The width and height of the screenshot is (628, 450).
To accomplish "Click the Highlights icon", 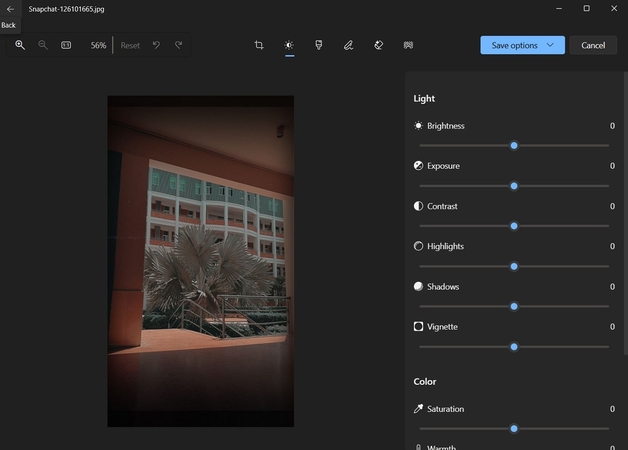I will (418, 246).
